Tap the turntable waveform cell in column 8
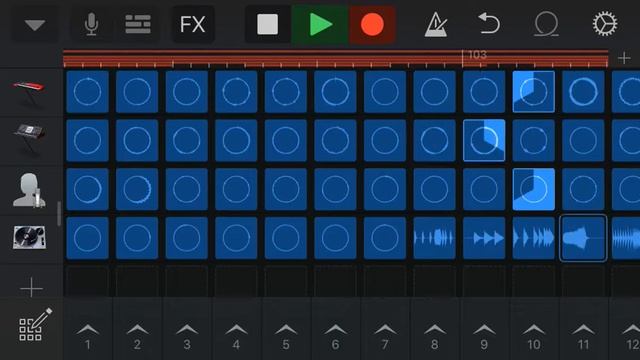Viewport: 640px width, 360px height. pos(434,238)
